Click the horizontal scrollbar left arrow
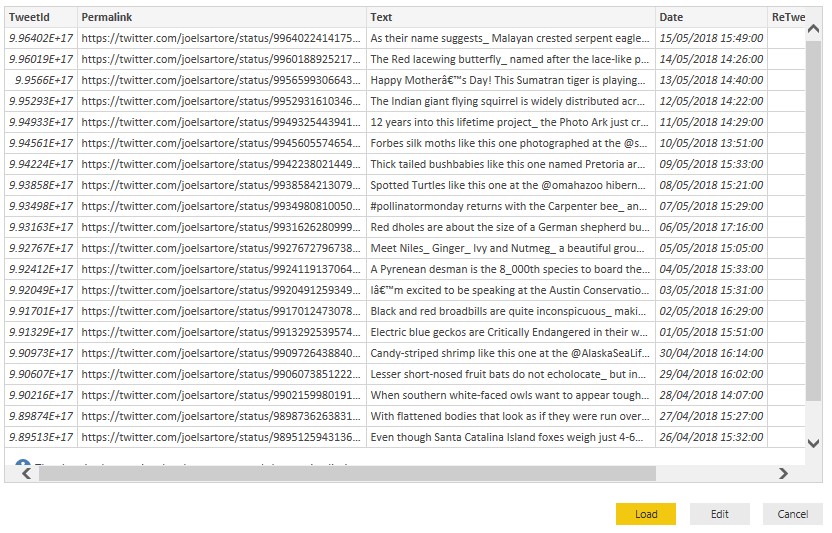832x533 pixels. tap(27, 474)
